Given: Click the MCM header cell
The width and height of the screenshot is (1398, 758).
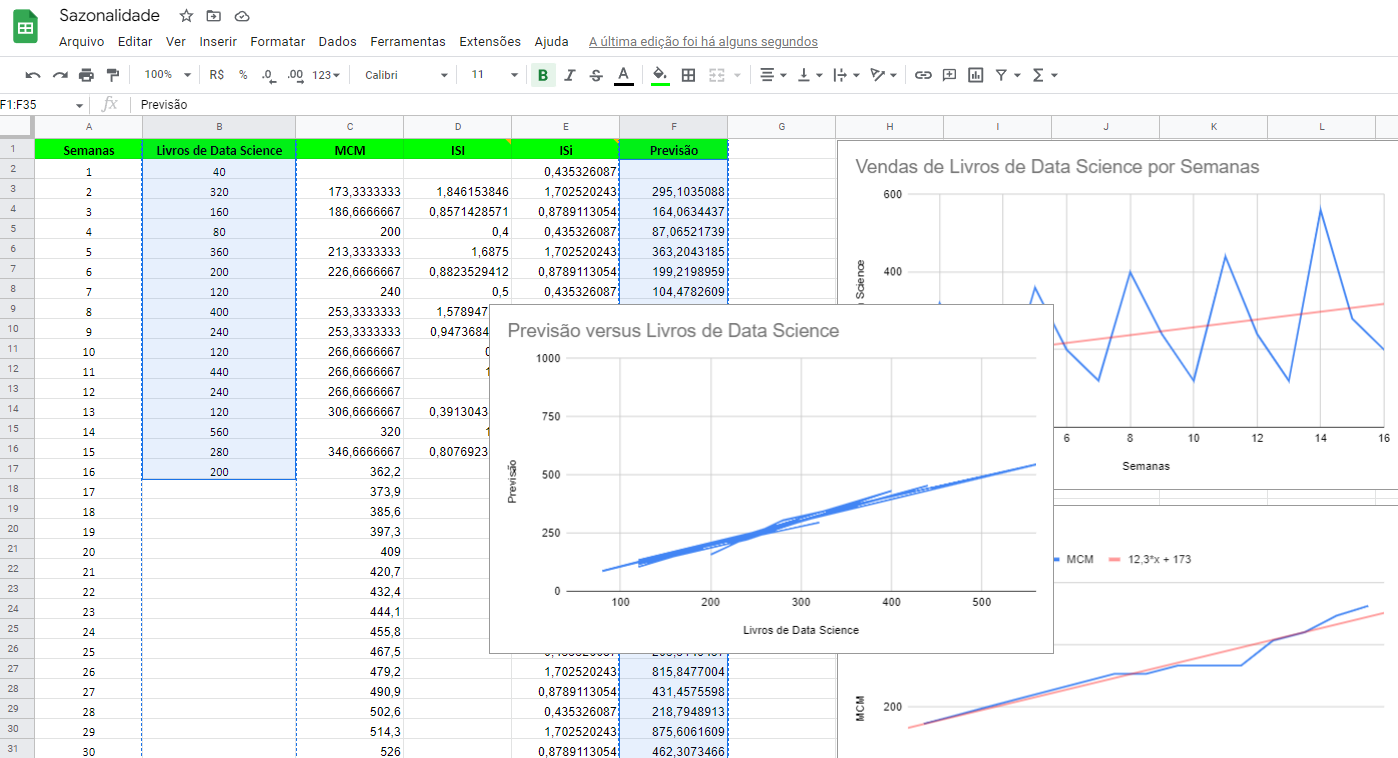Looking at the screenshot, I should (x=350, y=150).
